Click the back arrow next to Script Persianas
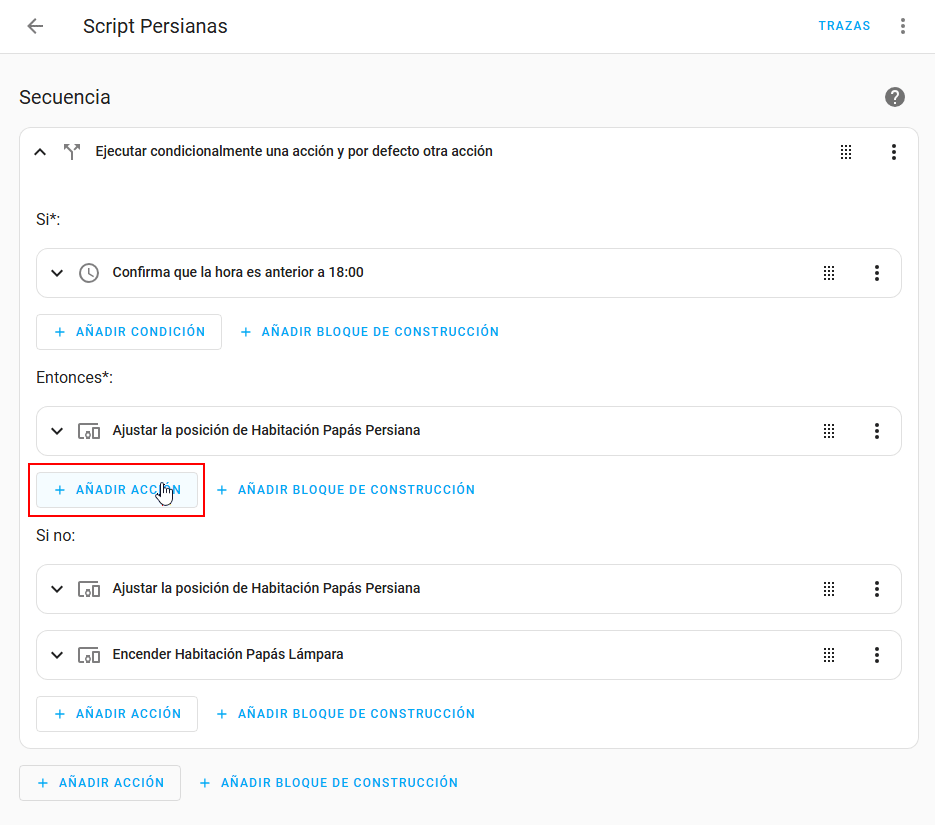Image resolution: width=935 pixels, height=825 pixels. point(35,27)
